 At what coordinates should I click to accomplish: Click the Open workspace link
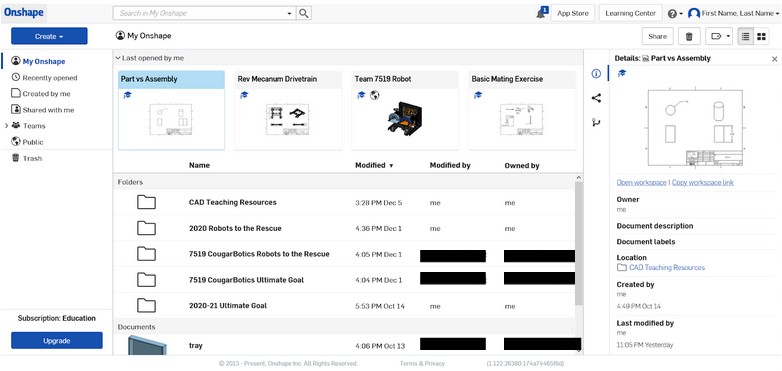[x=641, y=183]
